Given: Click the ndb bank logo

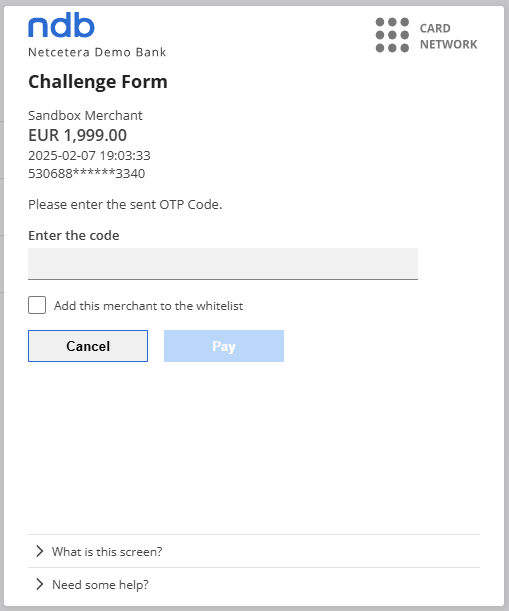Looking at the screenshot, I should (x=61, y=25).
